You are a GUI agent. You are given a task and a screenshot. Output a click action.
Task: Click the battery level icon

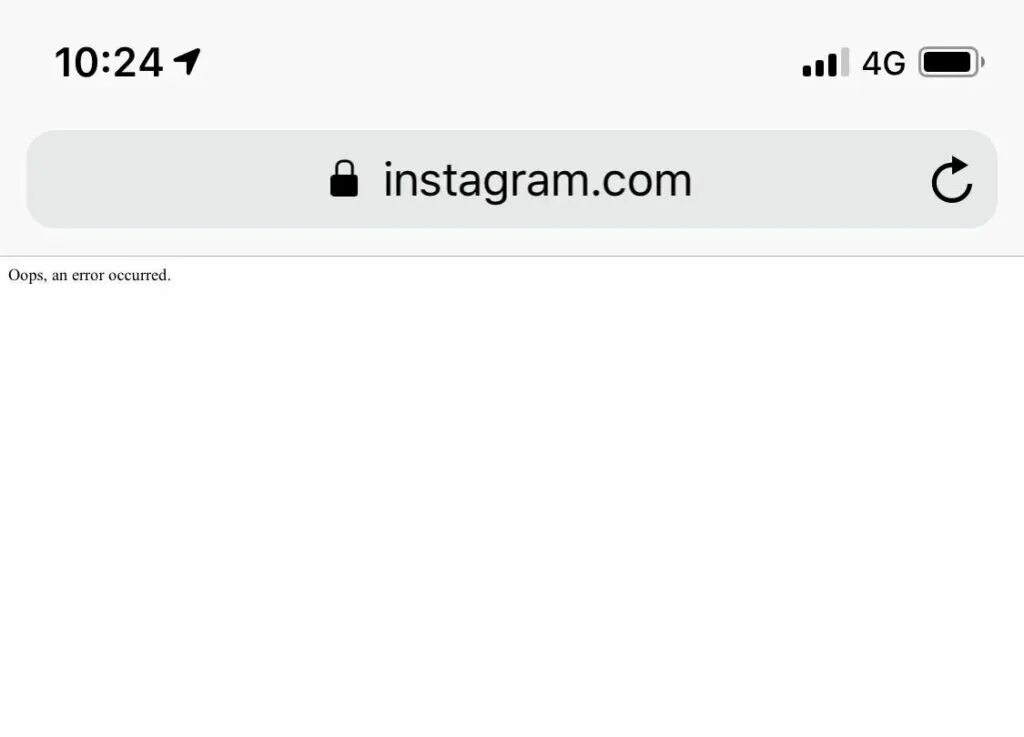coord(952,62)
